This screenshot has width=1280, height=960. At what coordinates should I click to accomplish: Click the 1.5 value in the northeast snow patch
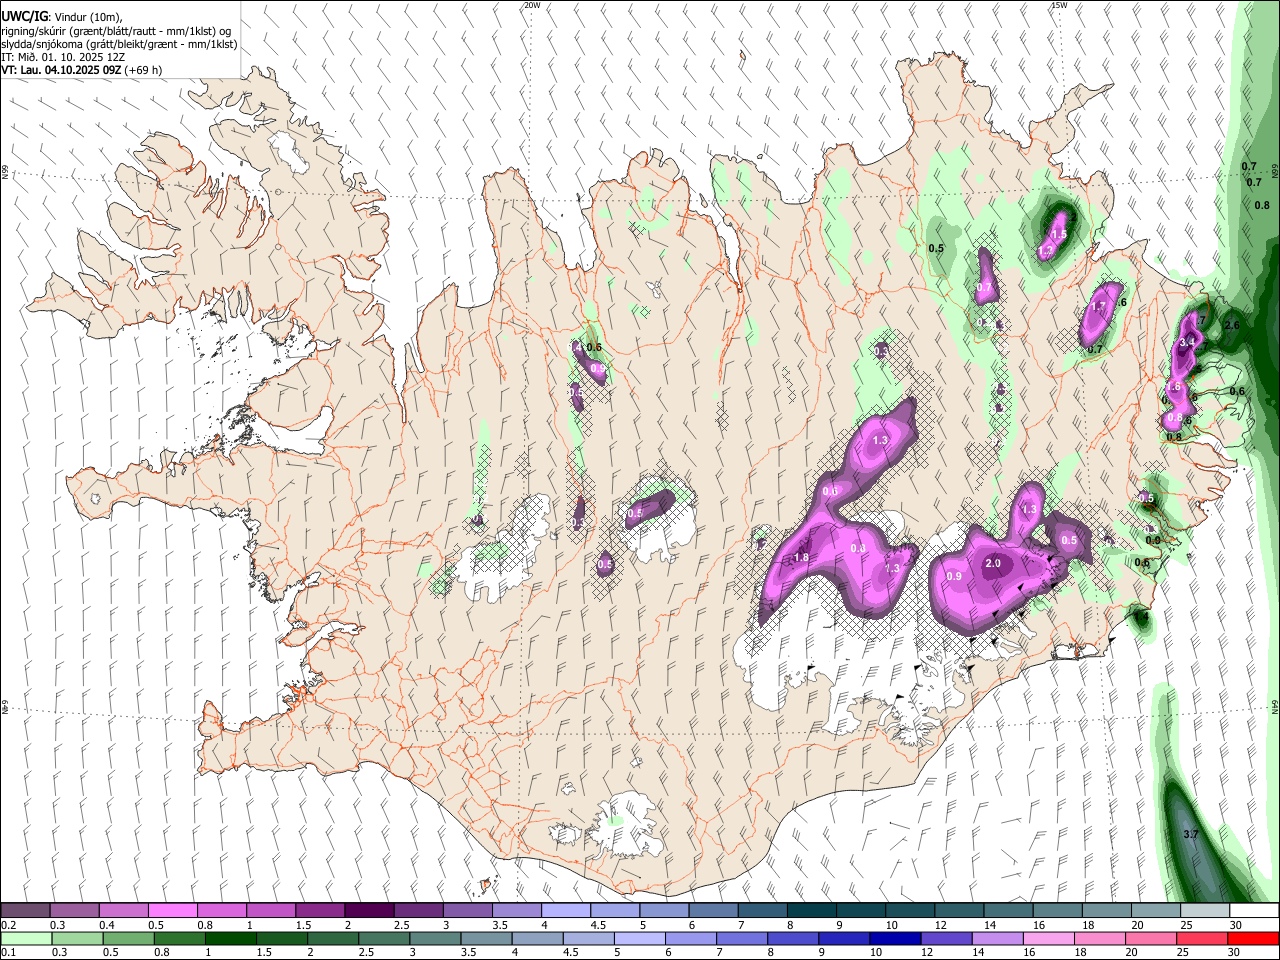1059,234
